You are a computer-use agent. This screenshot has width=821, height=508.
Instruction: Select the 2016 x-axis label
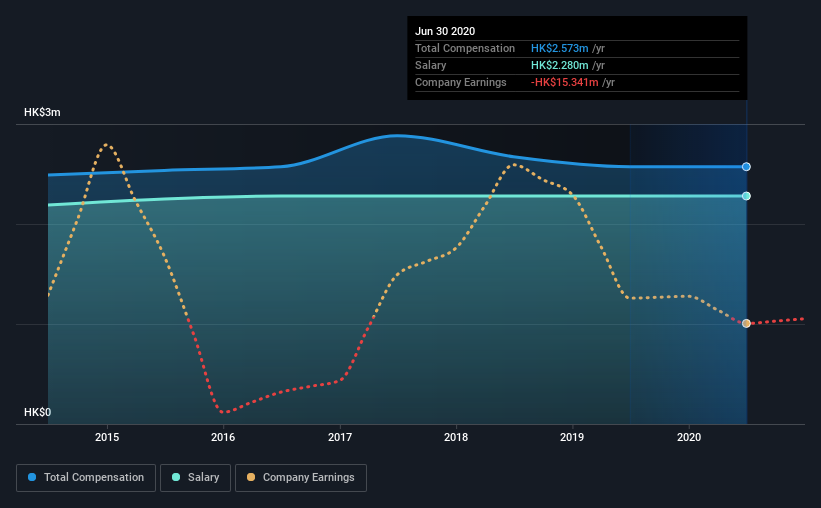point(223,437)
